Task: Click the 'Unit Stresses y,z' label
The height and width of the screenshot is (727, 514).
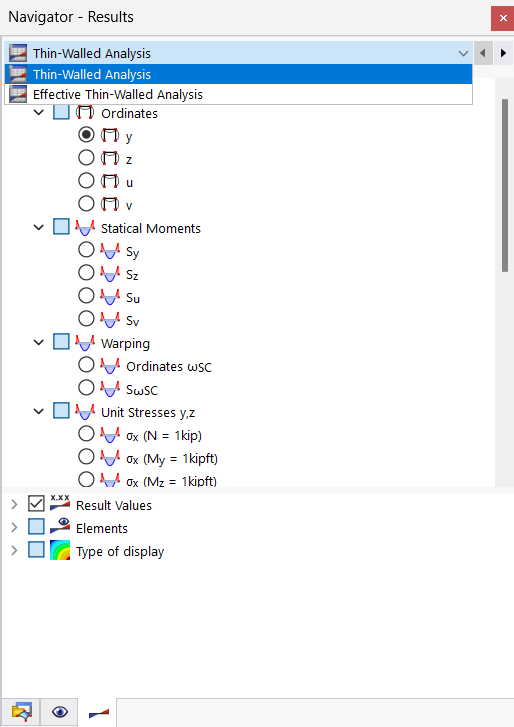Action: [148, 413]
